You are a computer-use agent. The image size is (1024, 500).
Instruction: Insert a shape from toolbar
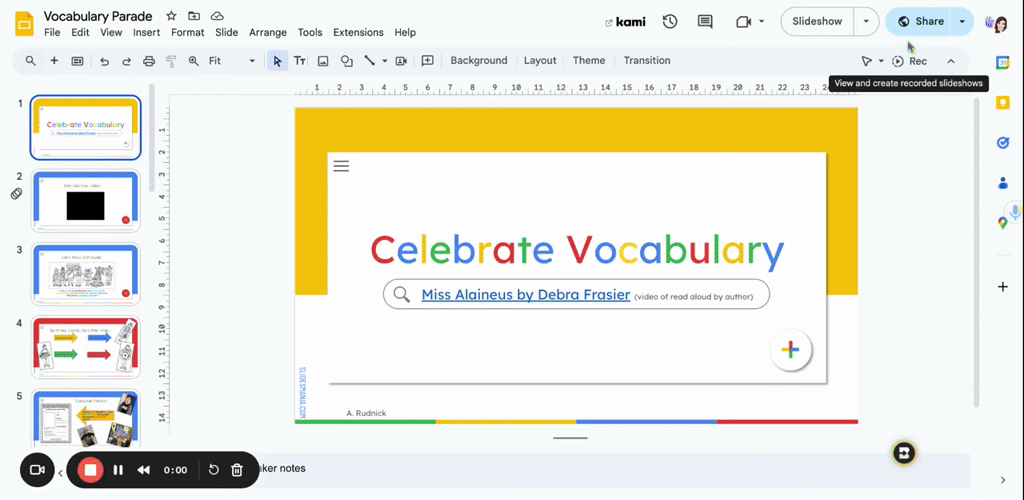click(x=346, y=61)
